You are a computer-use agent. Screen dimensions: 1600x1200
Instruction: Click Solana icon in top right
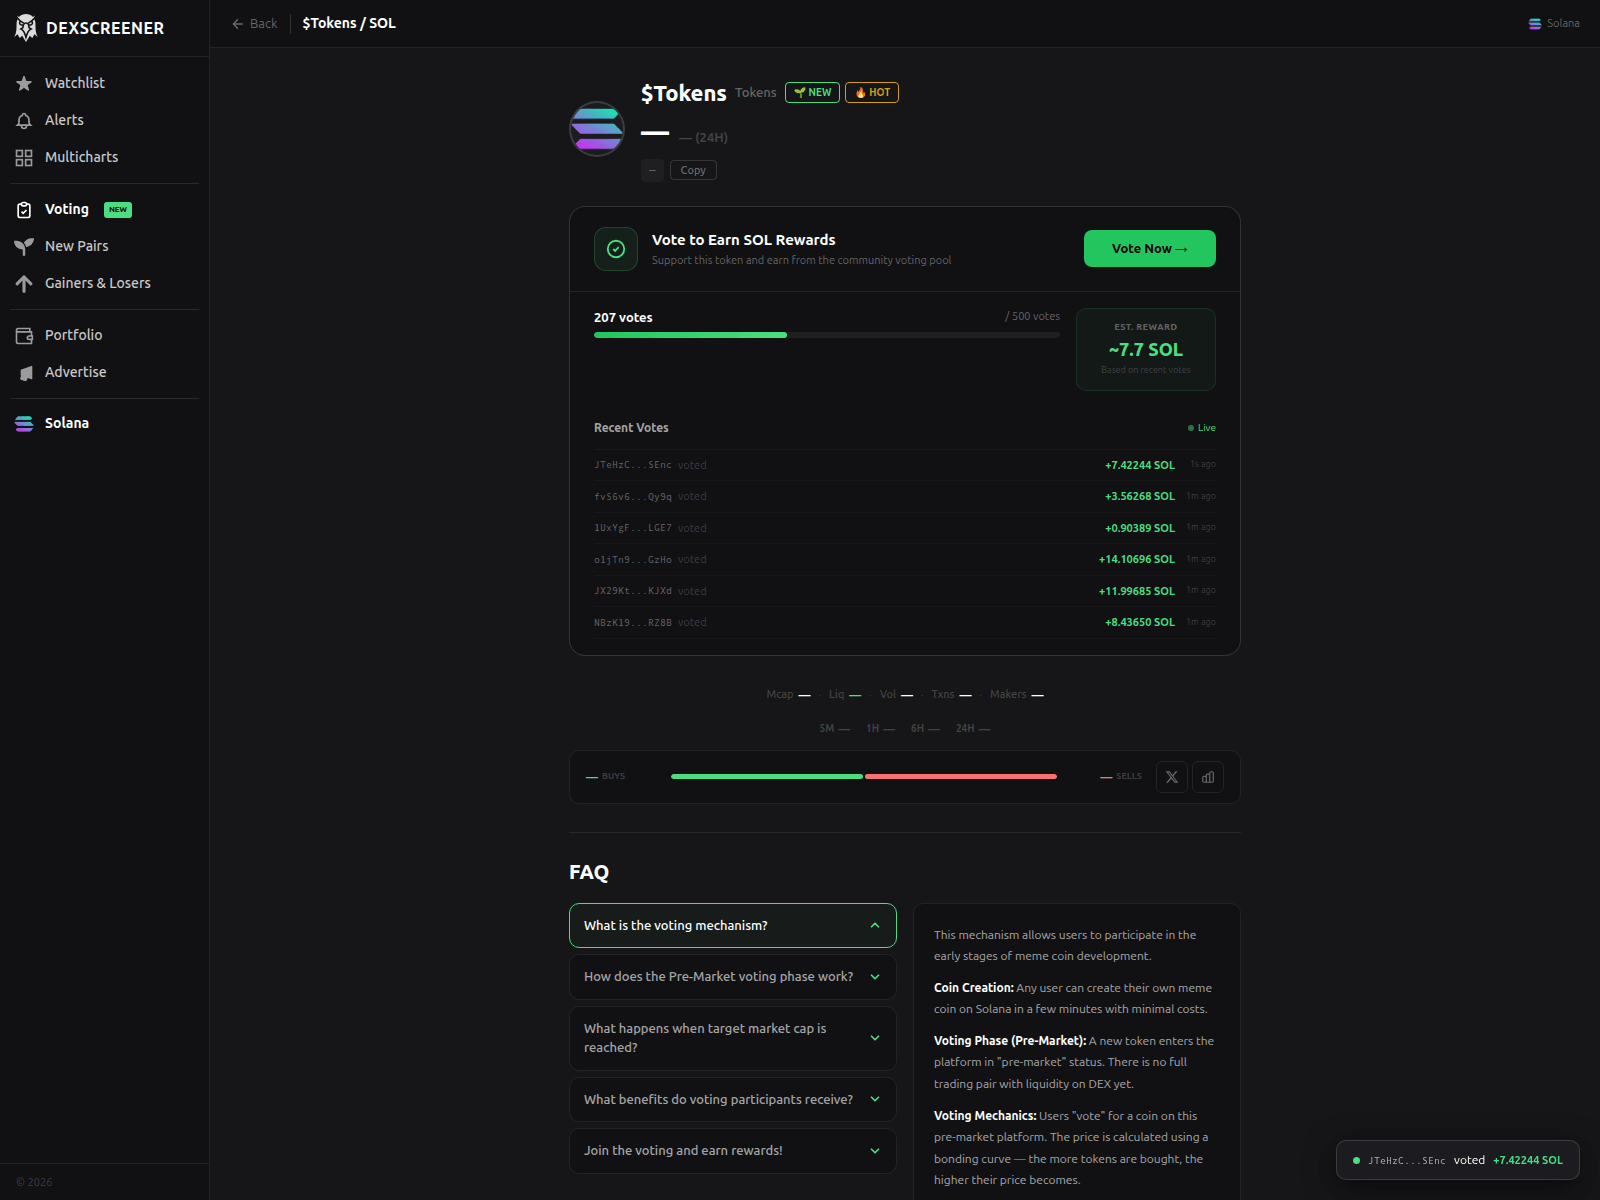1534,23
